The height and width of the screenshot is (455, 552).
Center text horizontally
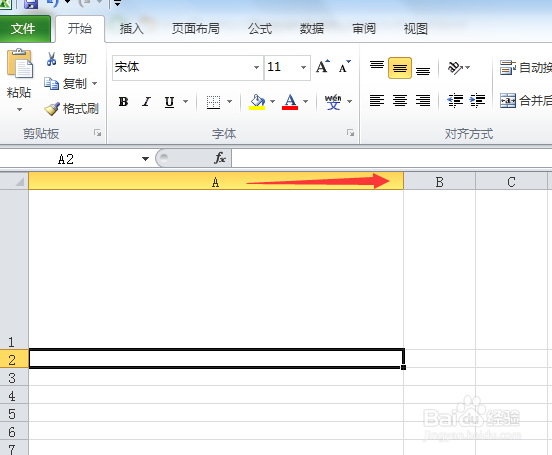[400, 101]
